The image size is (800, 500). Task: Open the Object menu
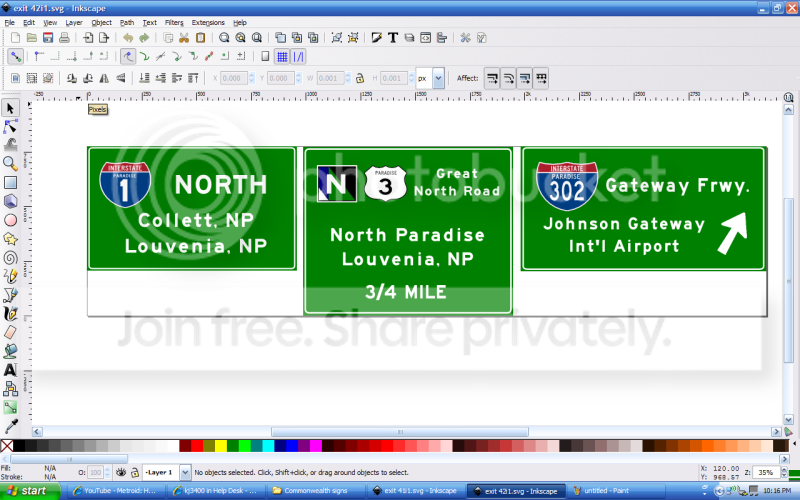(x=102, y=22)
